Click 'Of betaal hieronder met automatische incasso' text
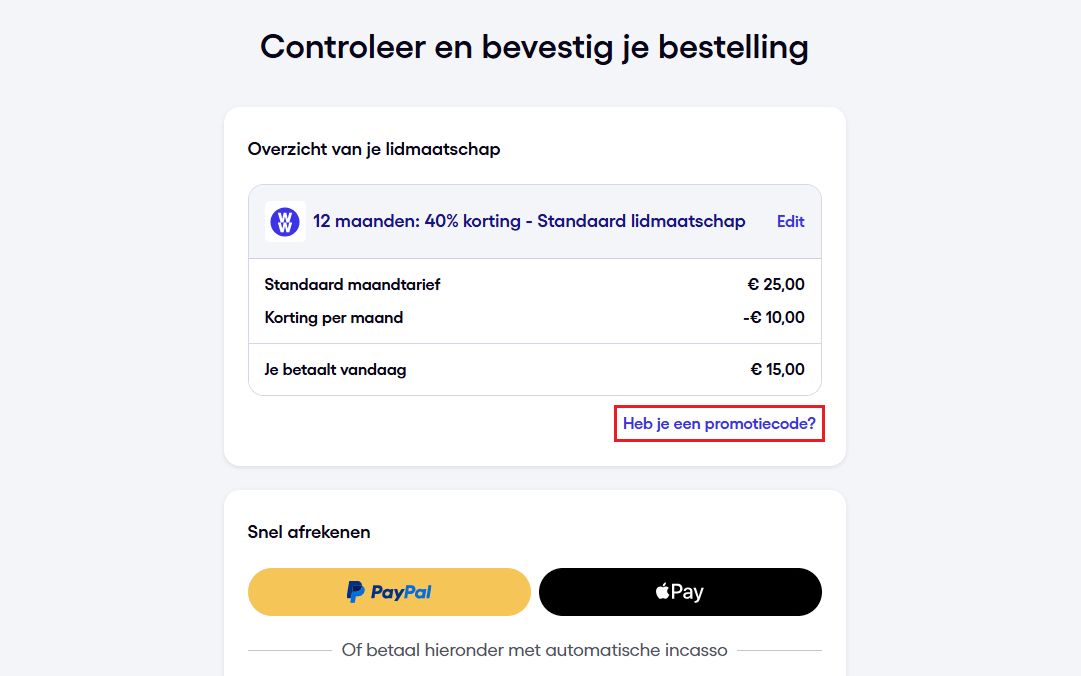1081x676 pixels. pos(534,649)
